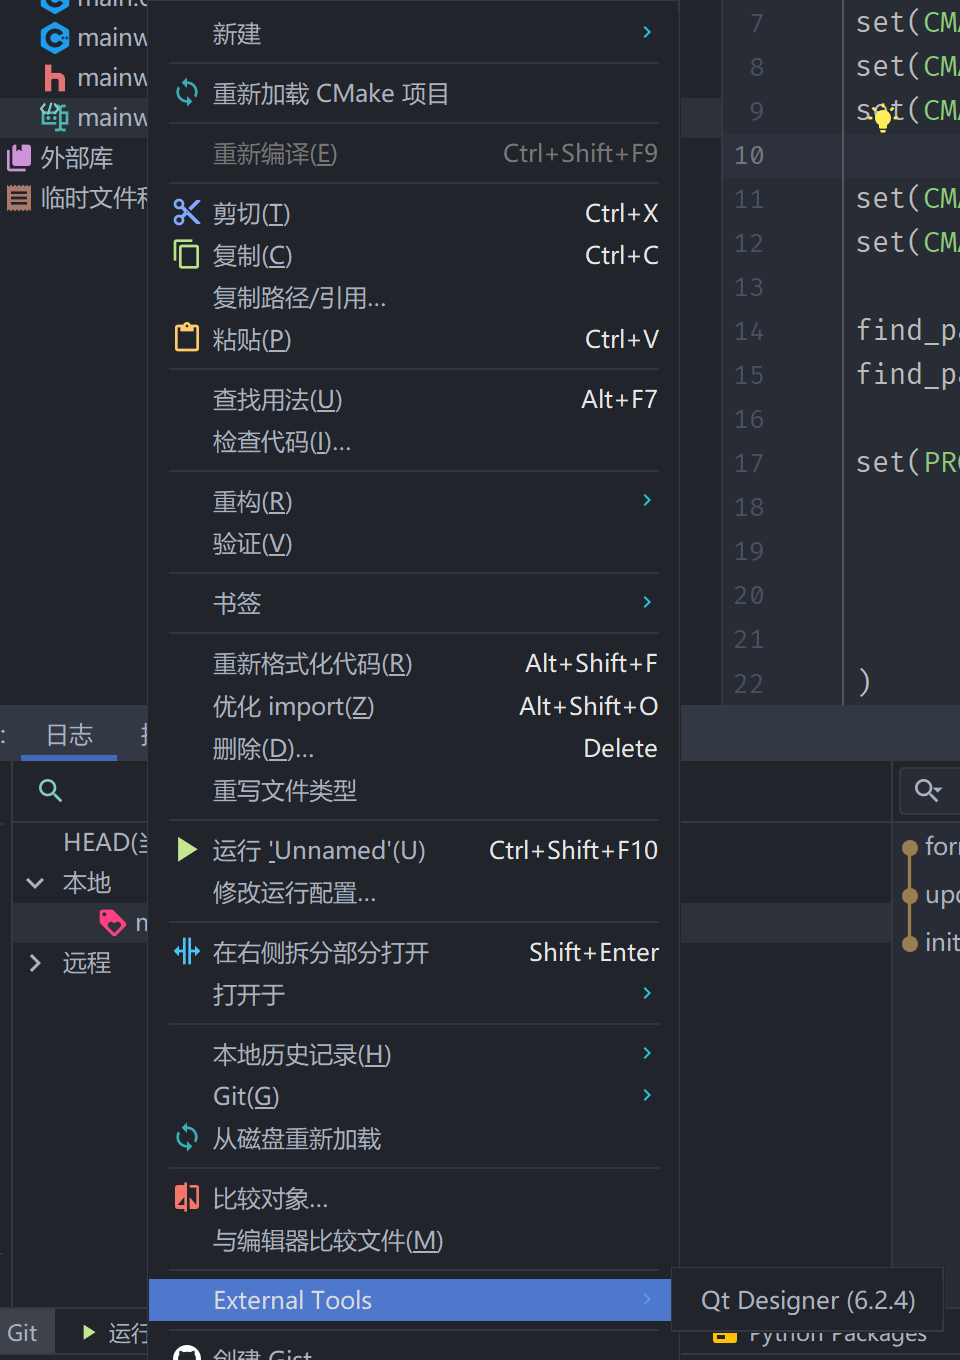This screenshot has width=960, height=1360.
Task: Open the Git tool window button
Action: click(x=25, y=1331)
